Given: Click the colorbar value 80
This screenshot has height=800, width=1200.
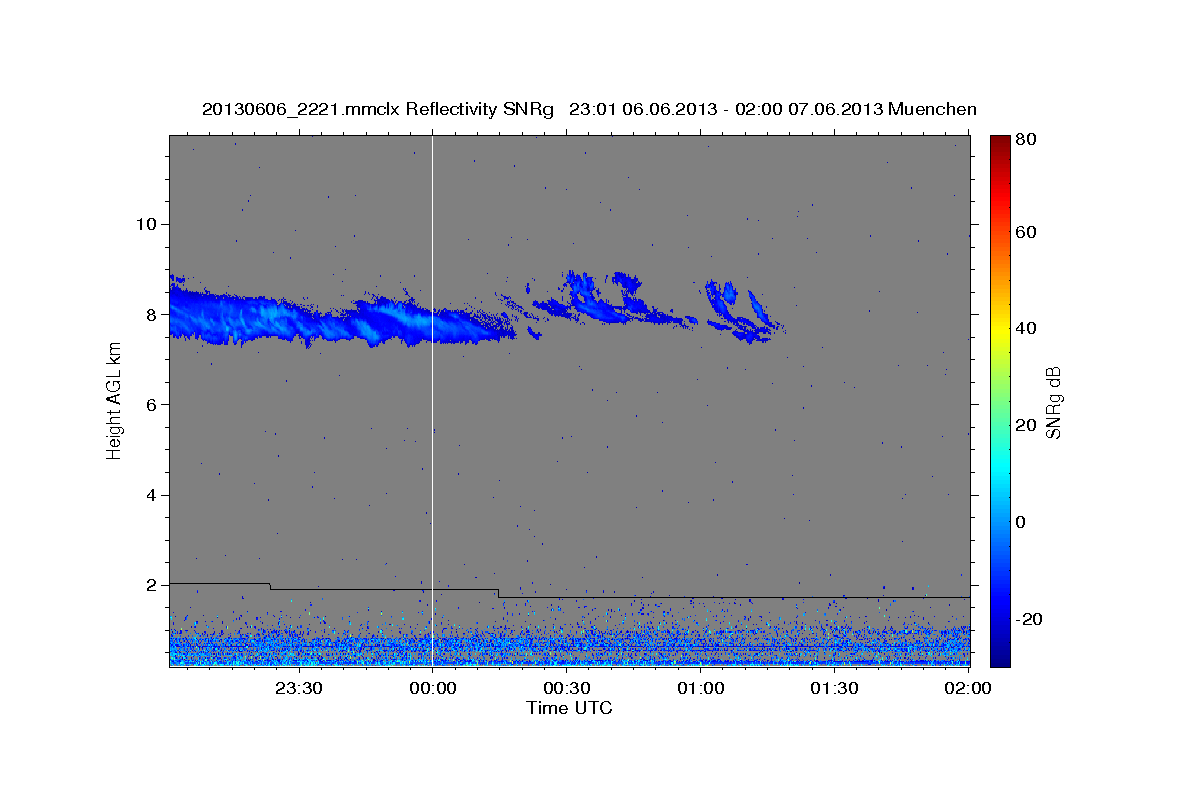Looking at the screenshot, I should click(x=1026, y=140).
